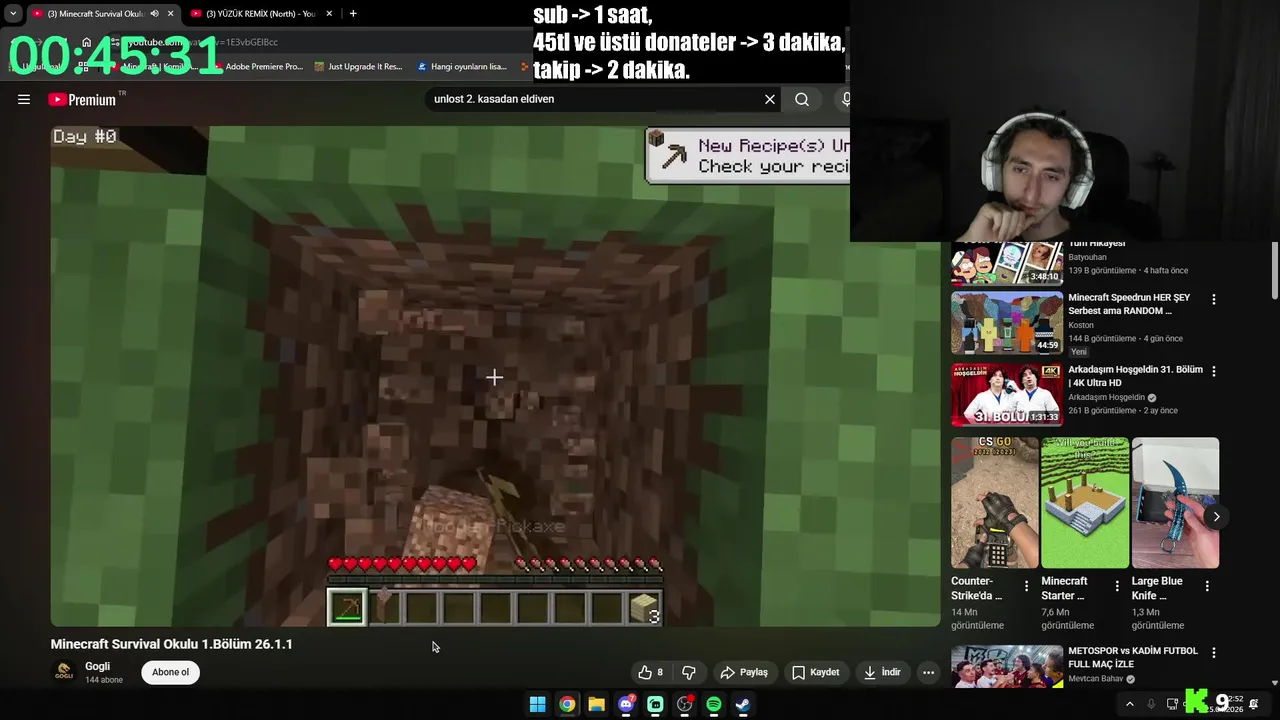This screenshot has width=1280, height=720.
Task: Open more actions next to İndir
Action: pos(928,672)
